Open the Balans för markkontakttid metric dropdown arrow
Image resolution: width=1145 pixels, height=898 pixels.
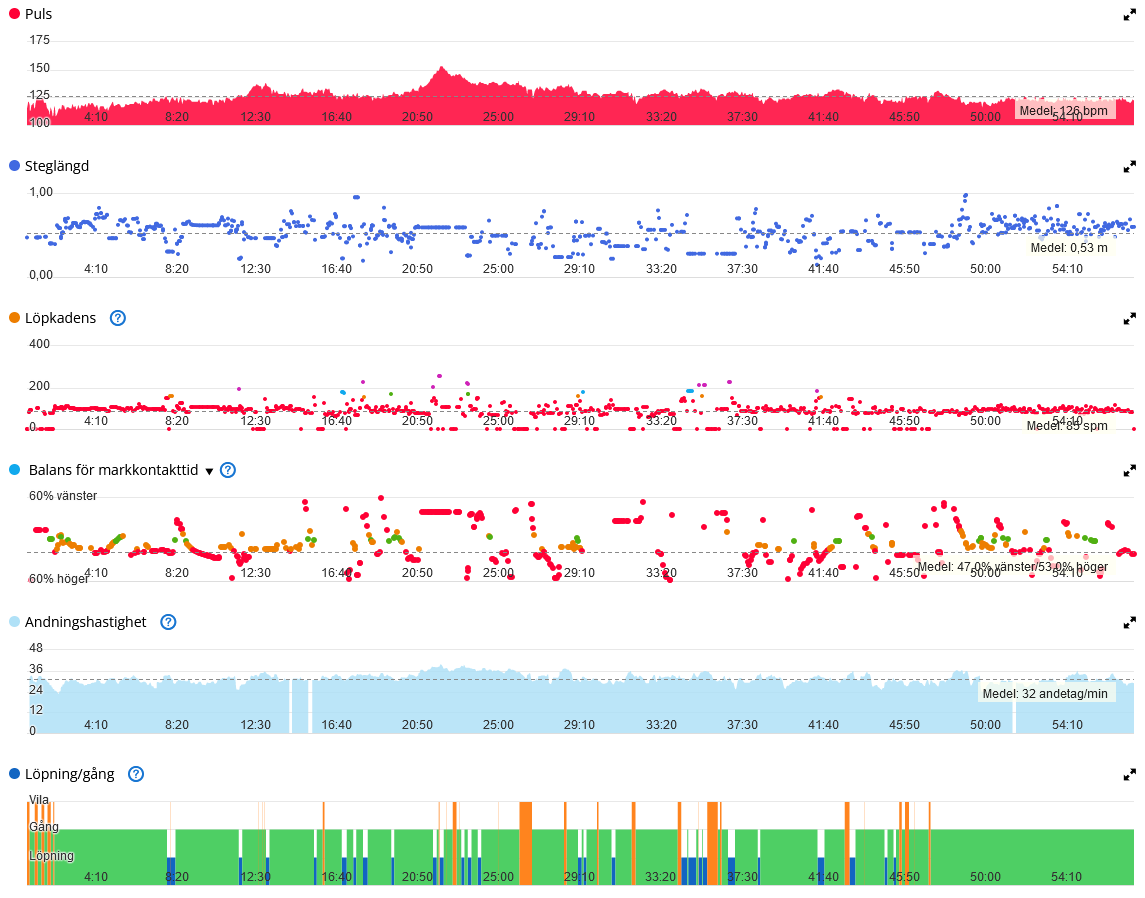(x=209, y=472)
